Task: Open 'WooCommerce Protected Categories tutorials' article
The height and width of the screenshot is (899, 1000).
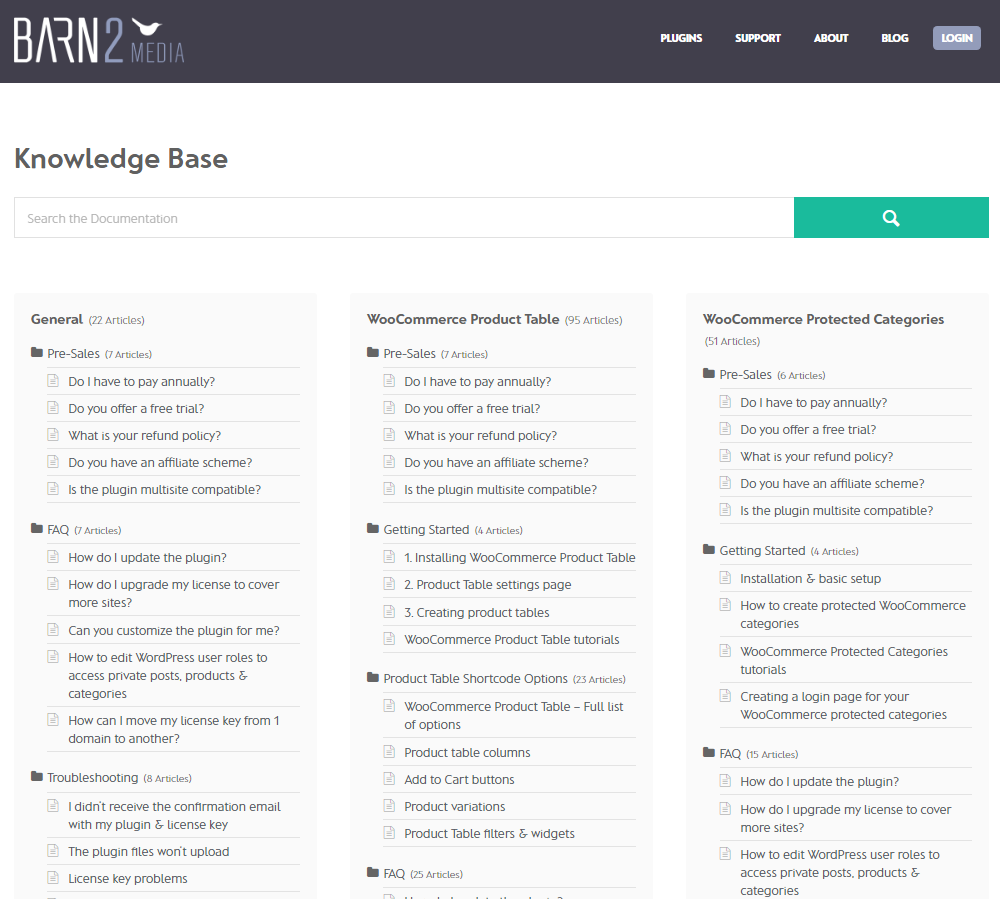Action: (844, 661)
